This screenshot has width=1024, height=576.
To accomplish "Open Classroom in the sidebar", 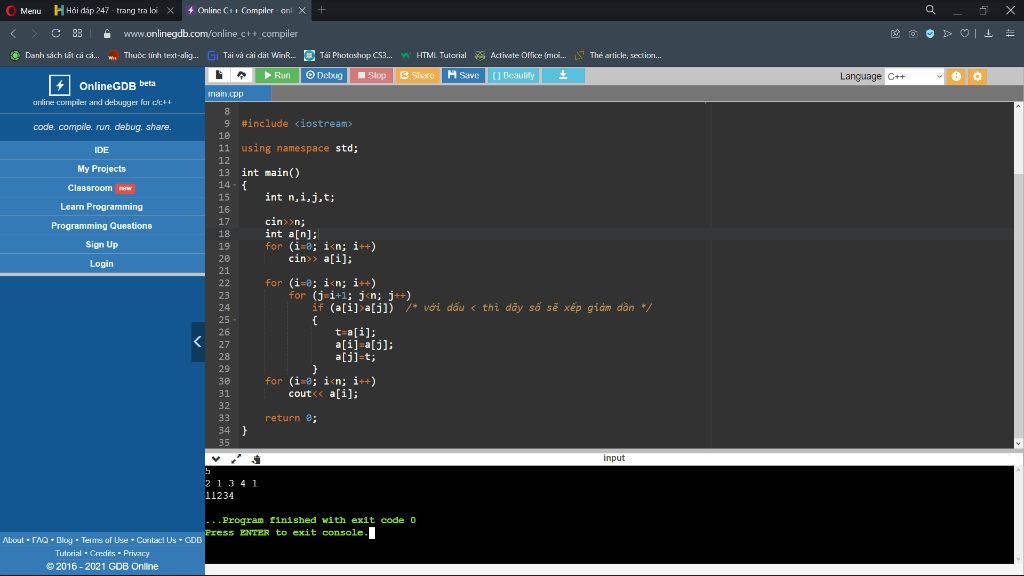I will point(102,187).
